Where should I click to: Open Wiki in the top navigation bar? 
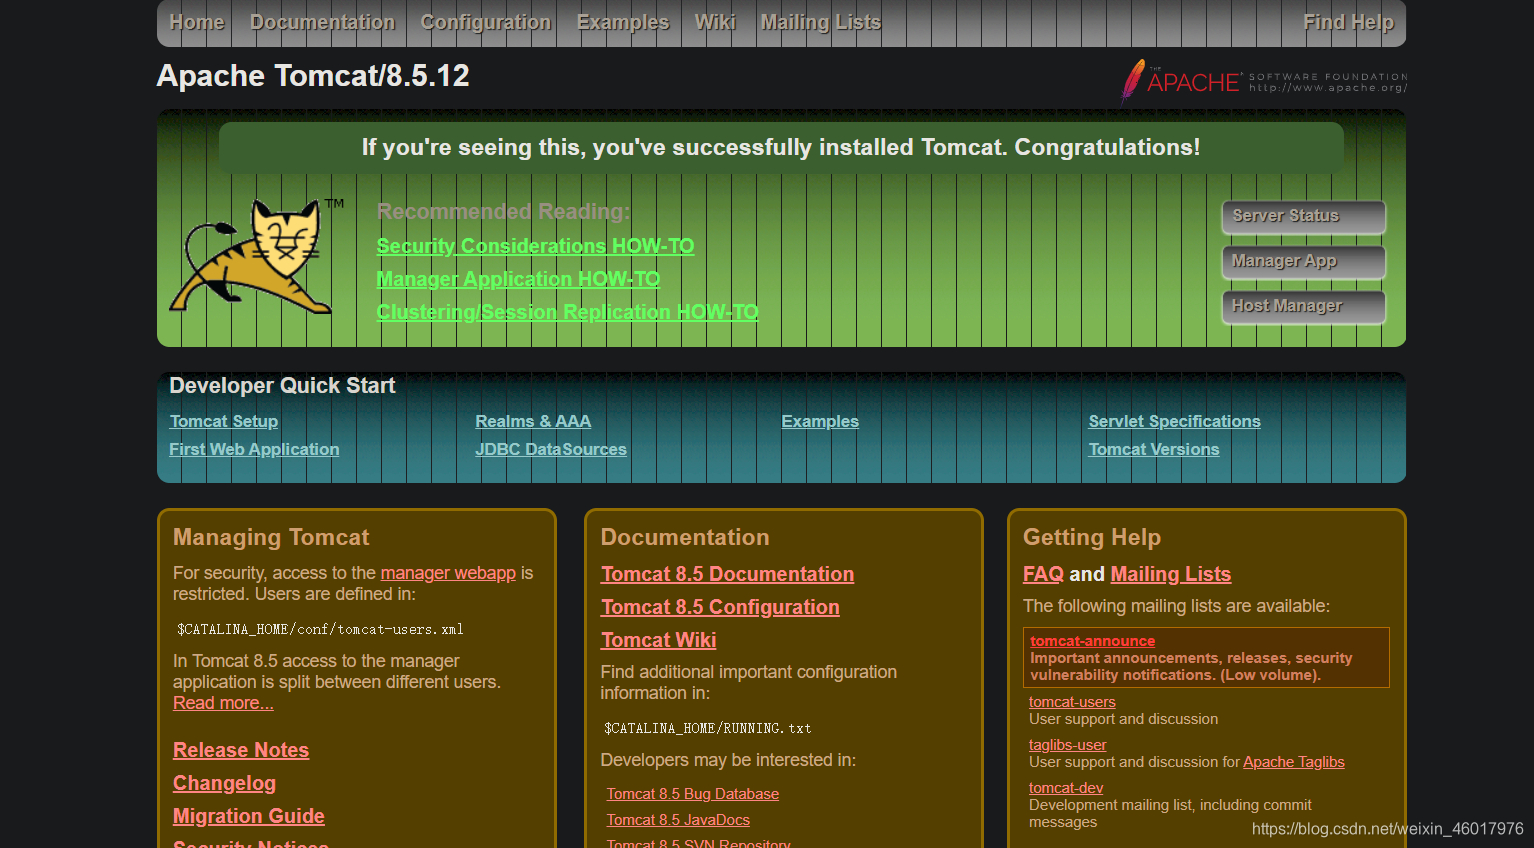(715, 22)
